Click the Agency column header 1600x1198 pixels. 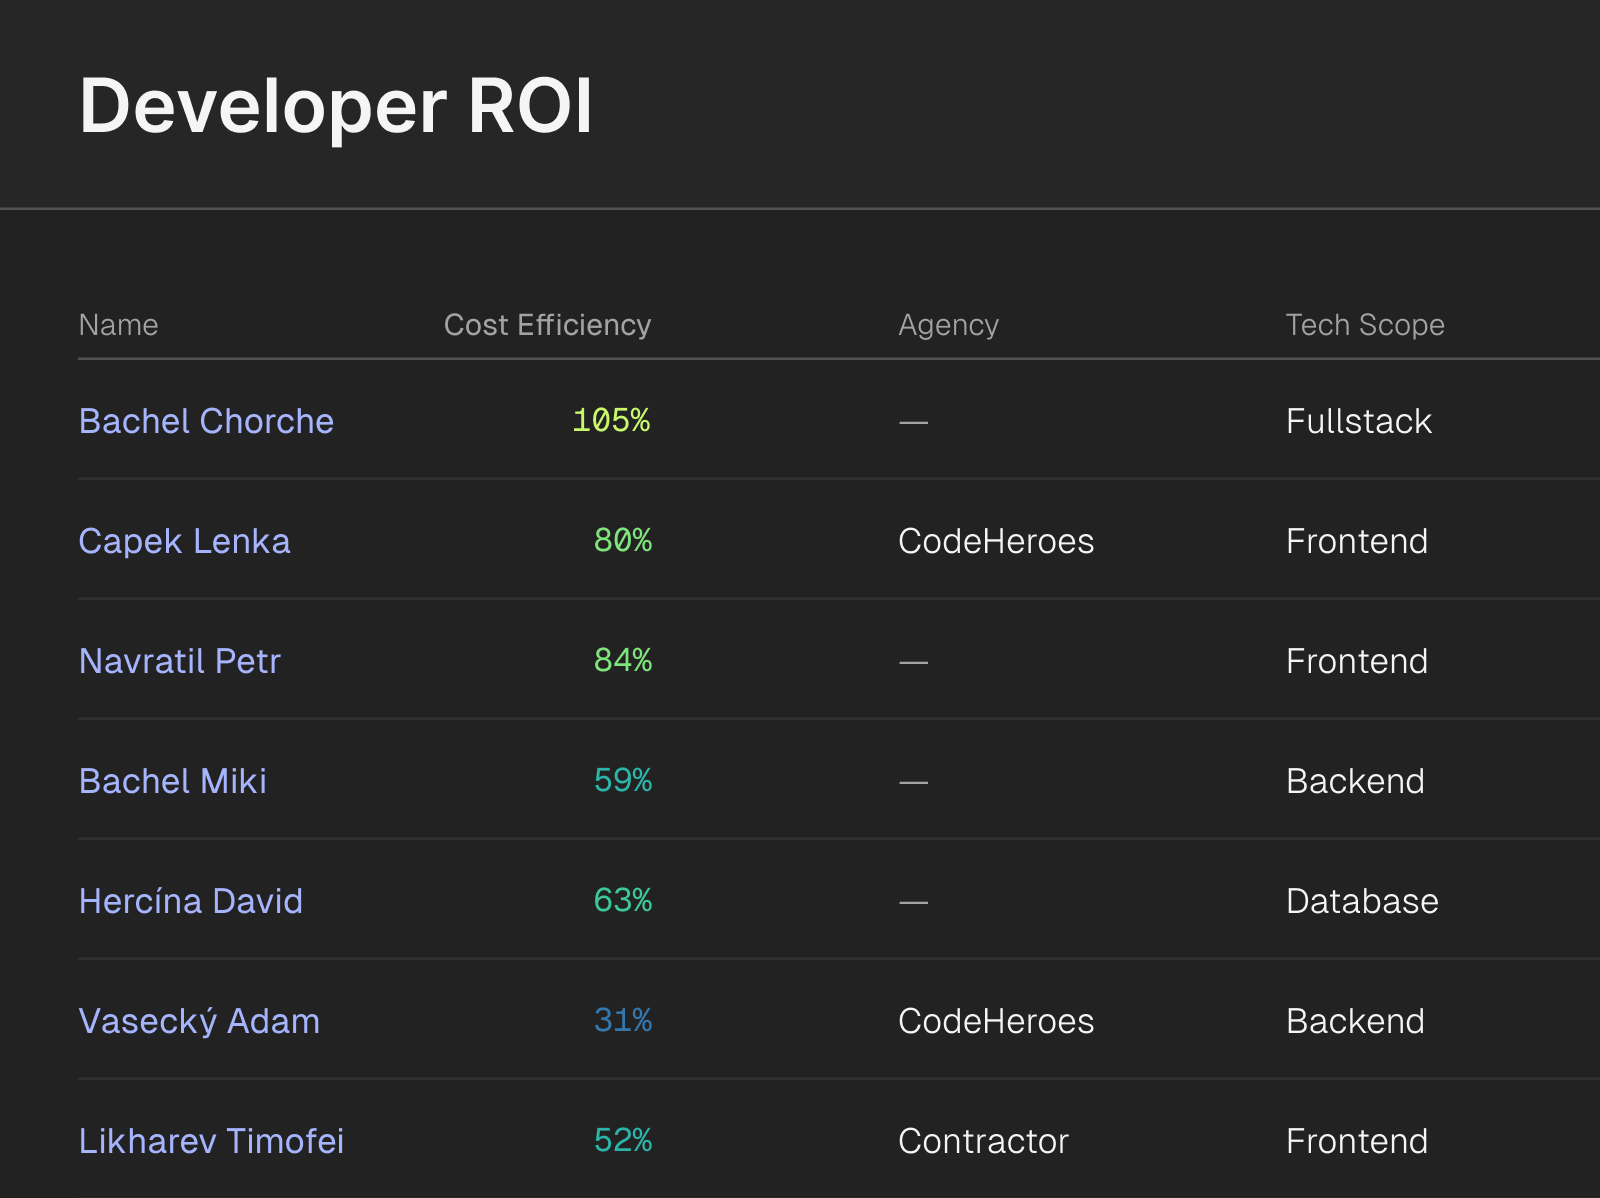coord(948,325)
